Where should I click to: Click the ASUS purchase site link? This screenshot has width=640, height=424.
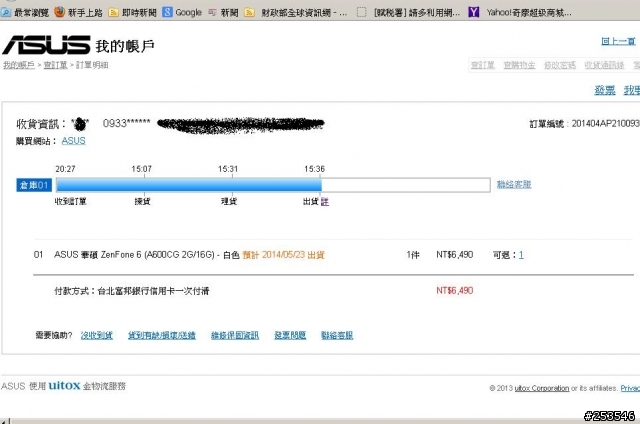point(73,141)
